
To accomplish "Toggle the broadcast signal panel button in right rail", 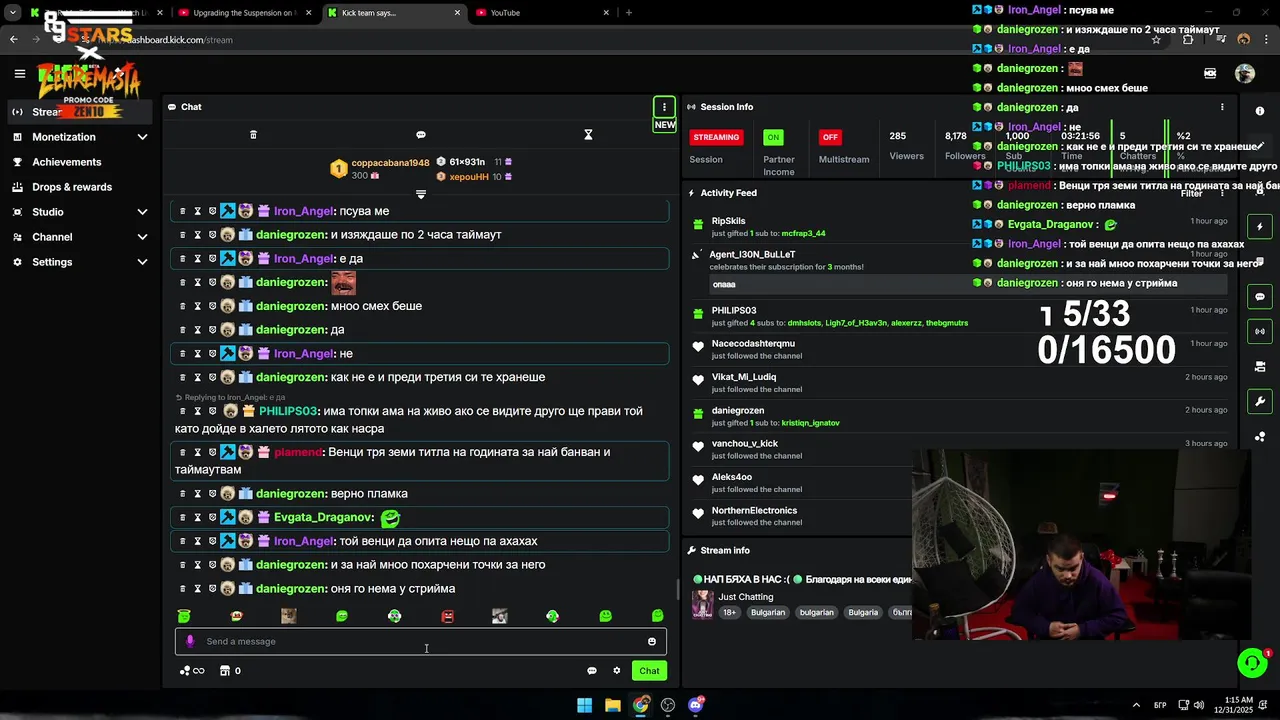I will coord(1260,331).
